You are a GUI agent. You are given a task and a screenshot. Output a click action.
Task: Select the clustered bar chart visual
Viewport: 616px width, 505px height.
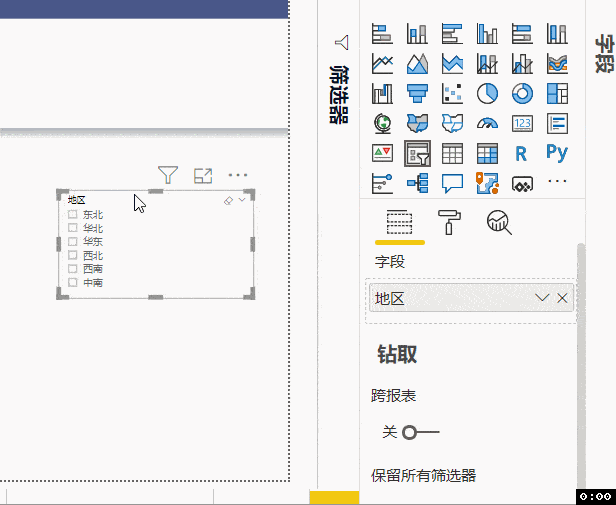(452, 33)
